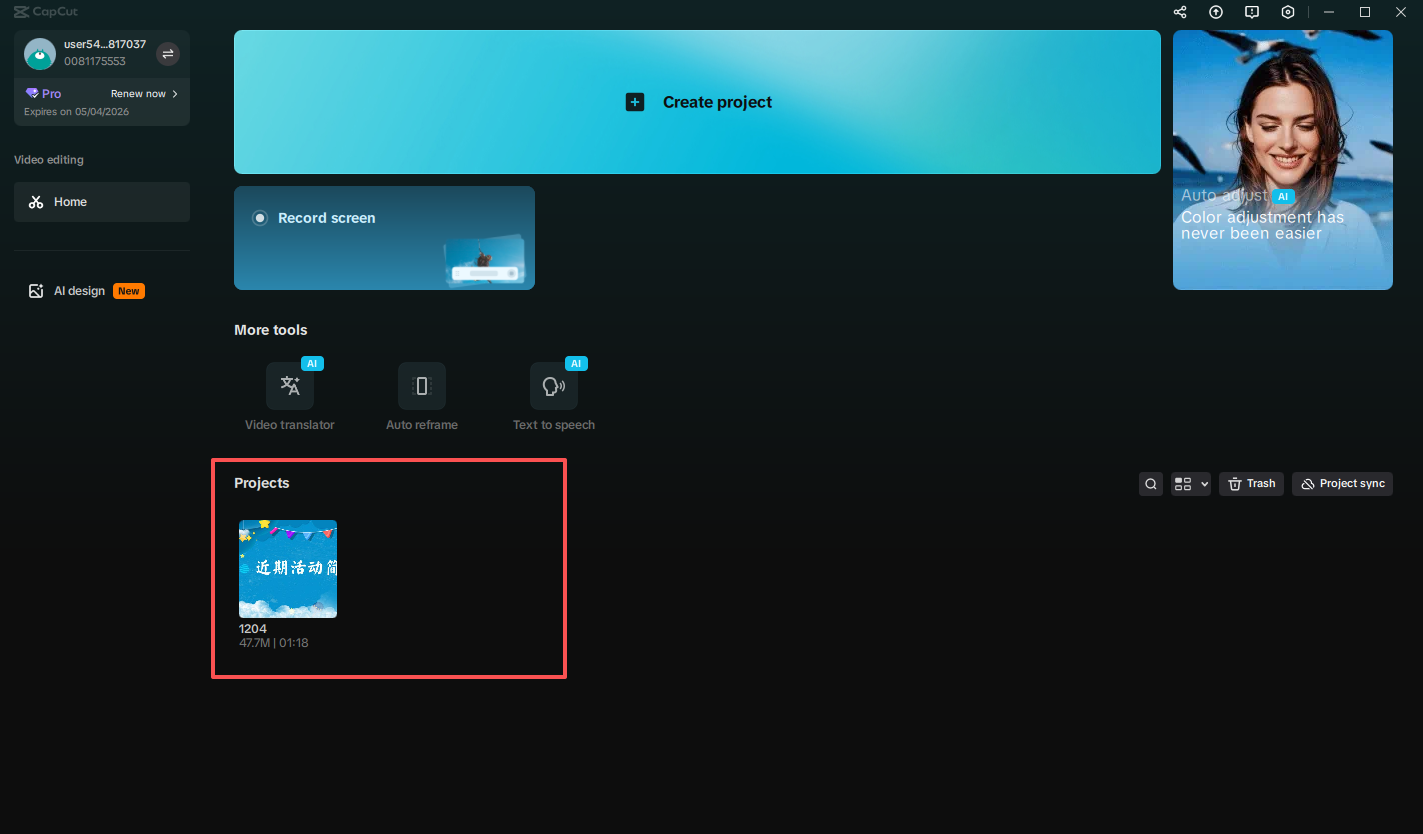Open the Text to speech tool
The height and width of the screenshot is (834, 1423).
553,386
